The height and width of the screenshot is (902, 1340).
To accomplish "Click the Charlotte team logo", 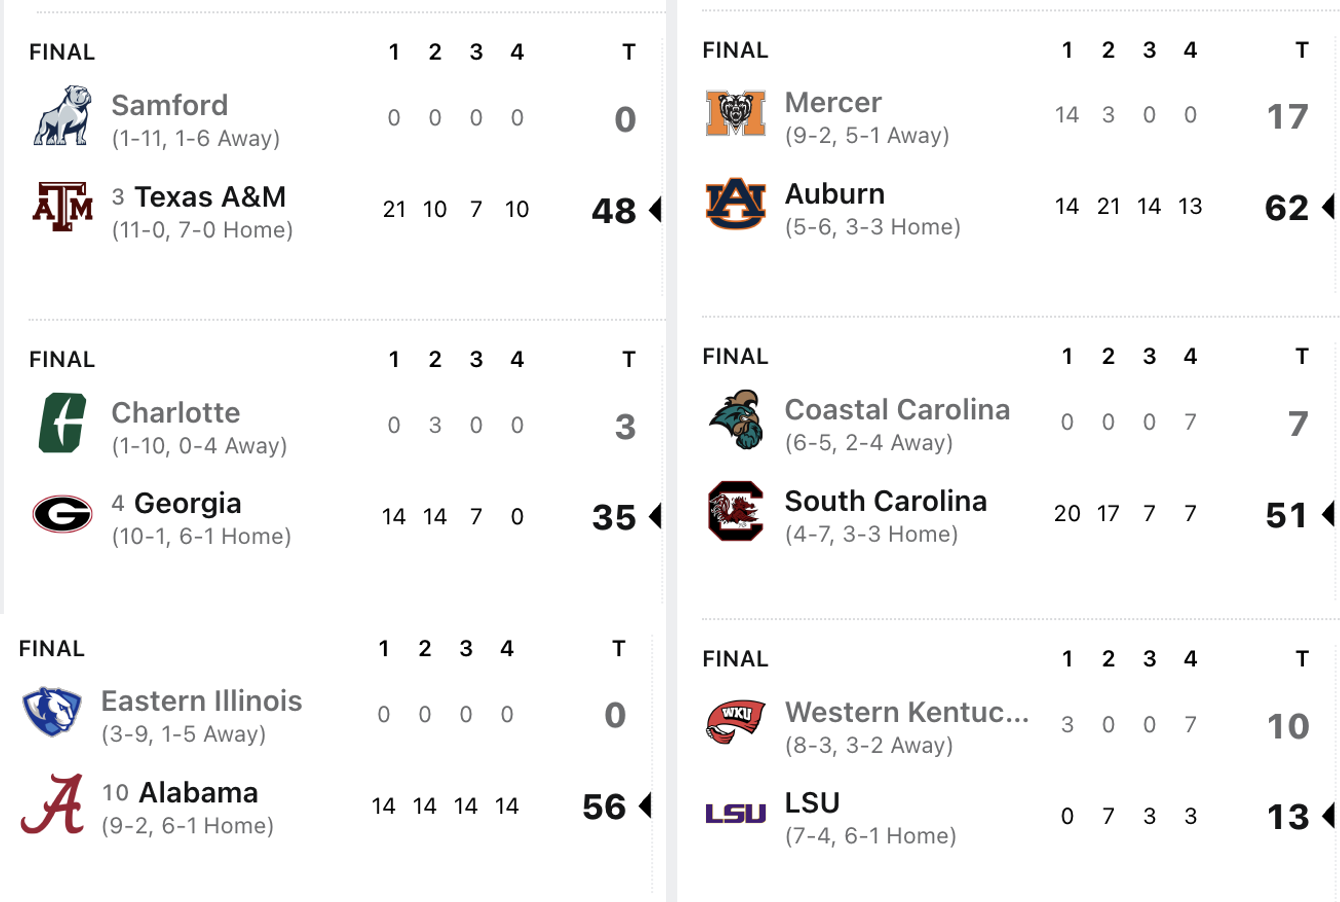I will pos(62,423).
